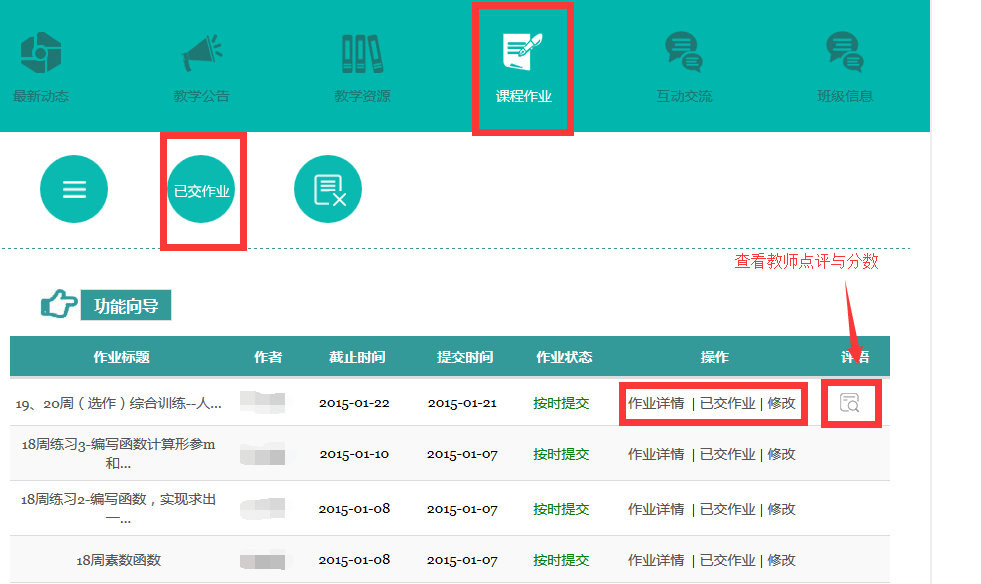Open 已交作业 link for 18周练习3 row
This screenshot has width=981, height=584.
pyautogui.click(x=727, y=454)
